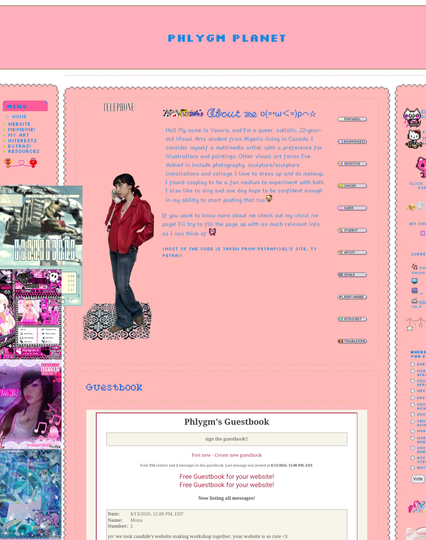The image size is (426, 540).
Task: Click the Introvert badge
Action: click(352, 319)
